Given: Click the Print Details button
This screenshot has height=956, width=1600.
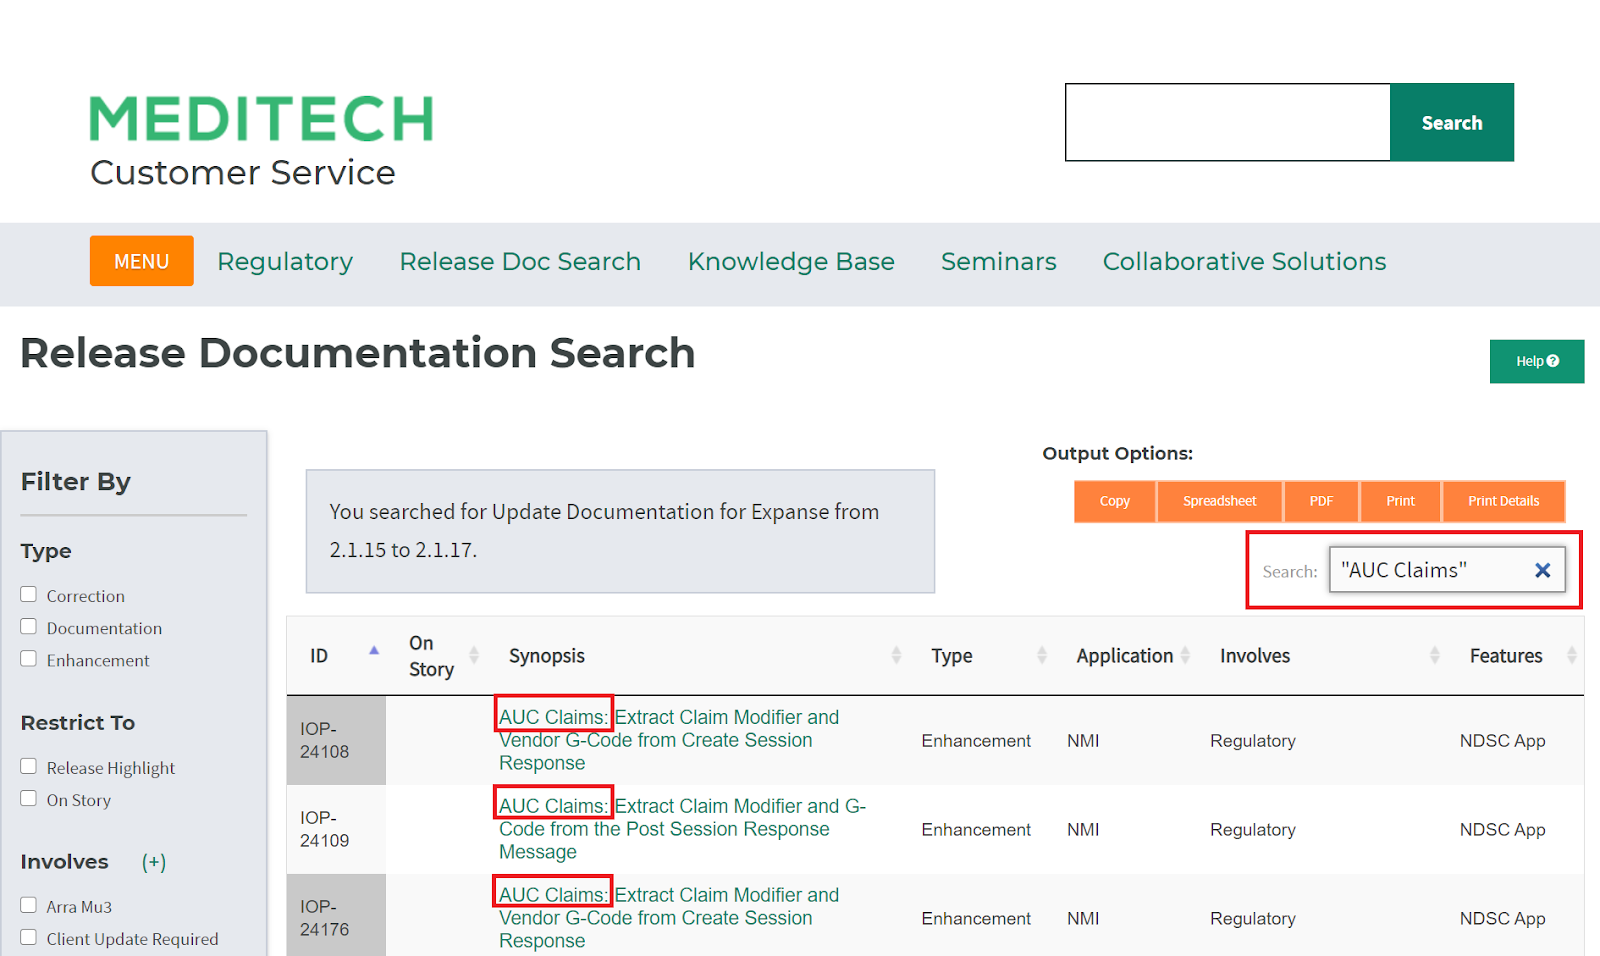Looking at the screenshot, I should point(1503,501).
